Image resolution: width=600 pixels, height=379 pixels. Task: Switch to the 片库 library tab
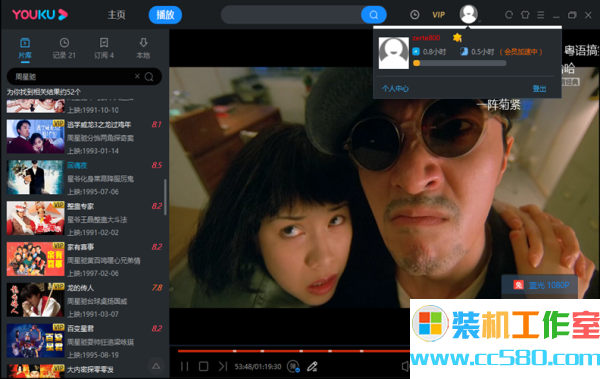point(25,48)
